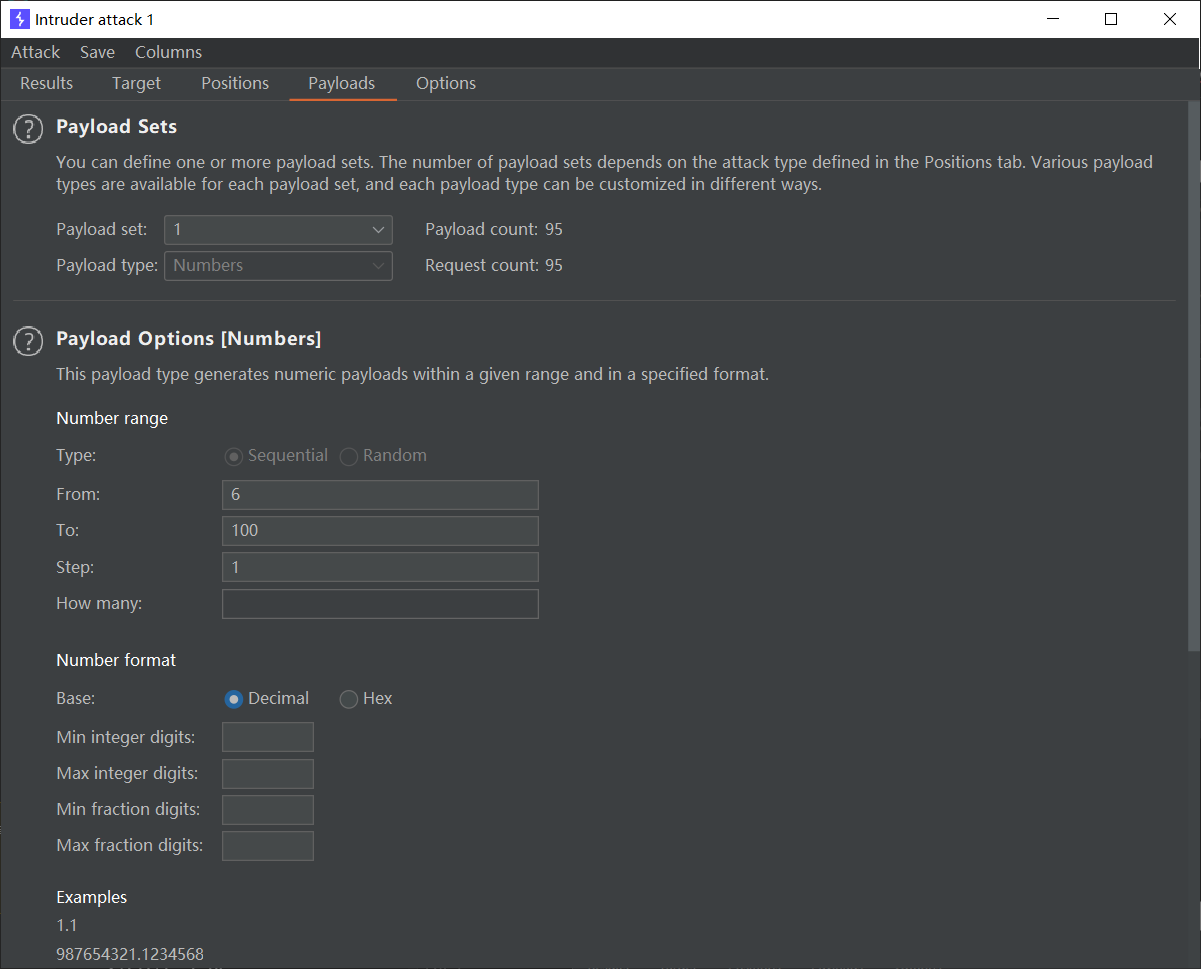The height and width of the screenshot is (969, 1201).
Task: Maximize the Intruder attack 1 window
Action: (1111, 19)
